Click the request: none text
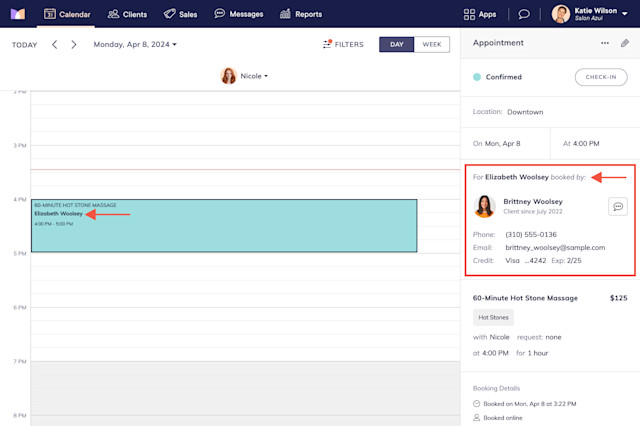The width and height of the screenshot is (640, 426). point(539,337)
